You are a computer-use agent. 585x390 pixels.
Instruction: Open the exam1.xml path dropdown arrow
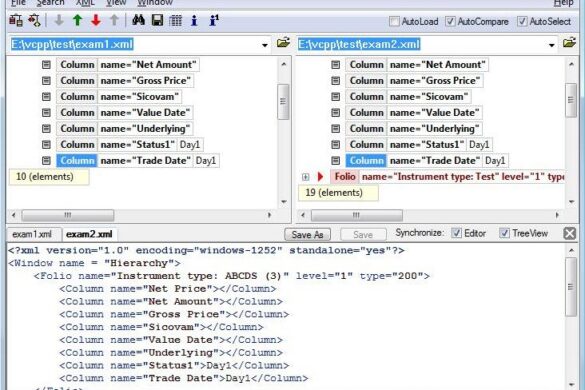tap(265, 45)
